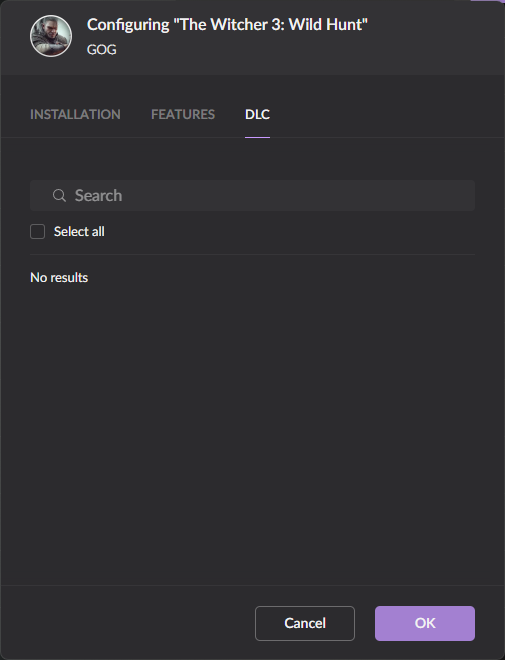Open the FEATURES tab
This screenshot has height=660, width=505.
183,114
